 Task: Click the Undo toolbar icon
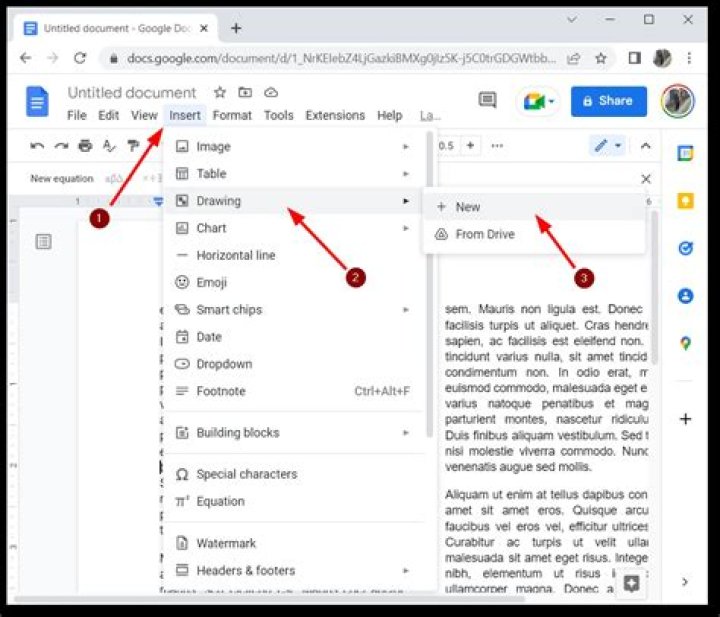(37, 146)
